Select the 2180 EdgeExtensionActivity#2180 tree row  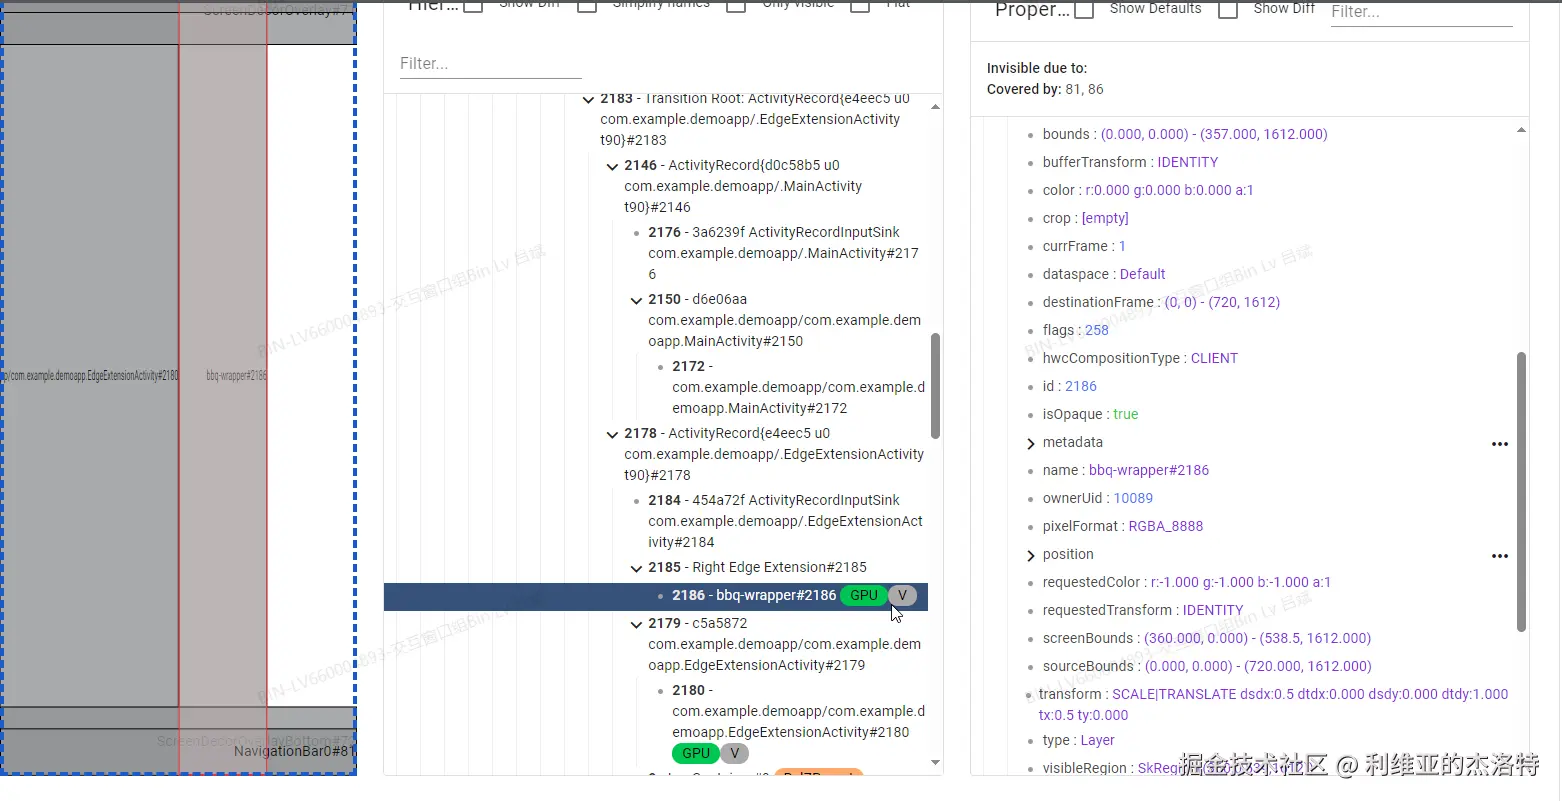point(798,711)
